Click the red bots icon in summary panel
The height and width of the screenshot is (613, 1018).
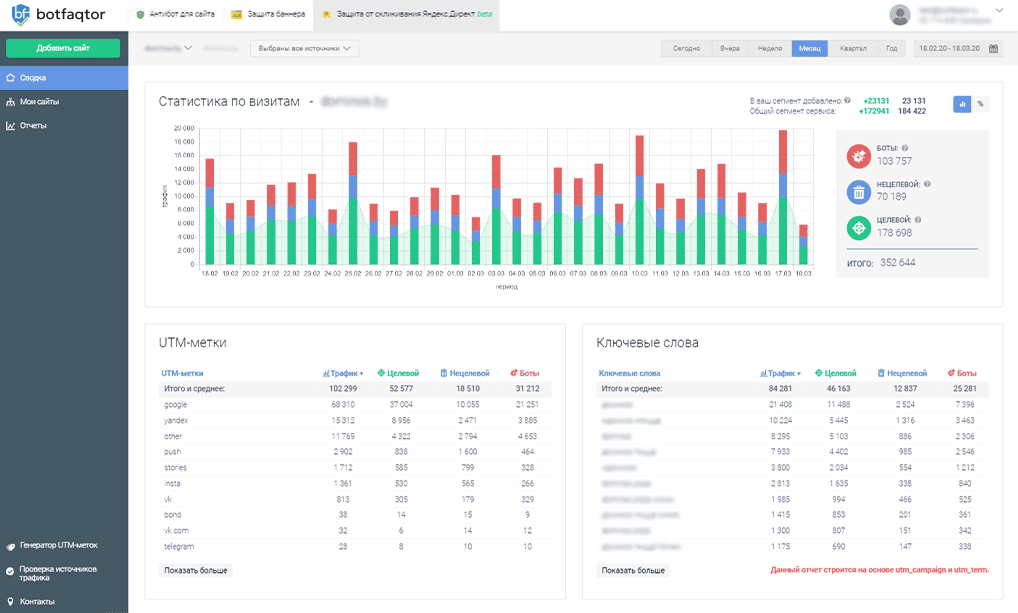point(859,156)
